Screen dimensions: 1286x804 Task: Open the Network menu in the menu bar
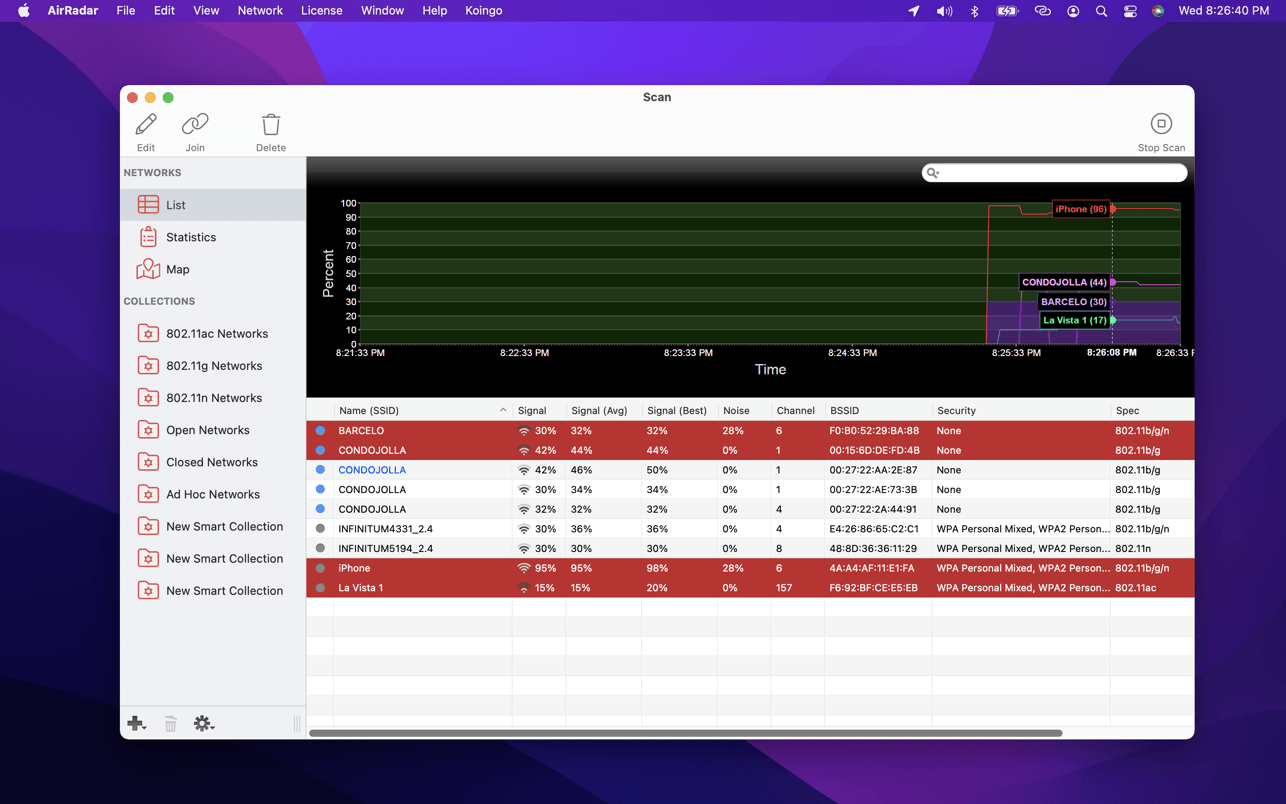click(x=259, y=11)
